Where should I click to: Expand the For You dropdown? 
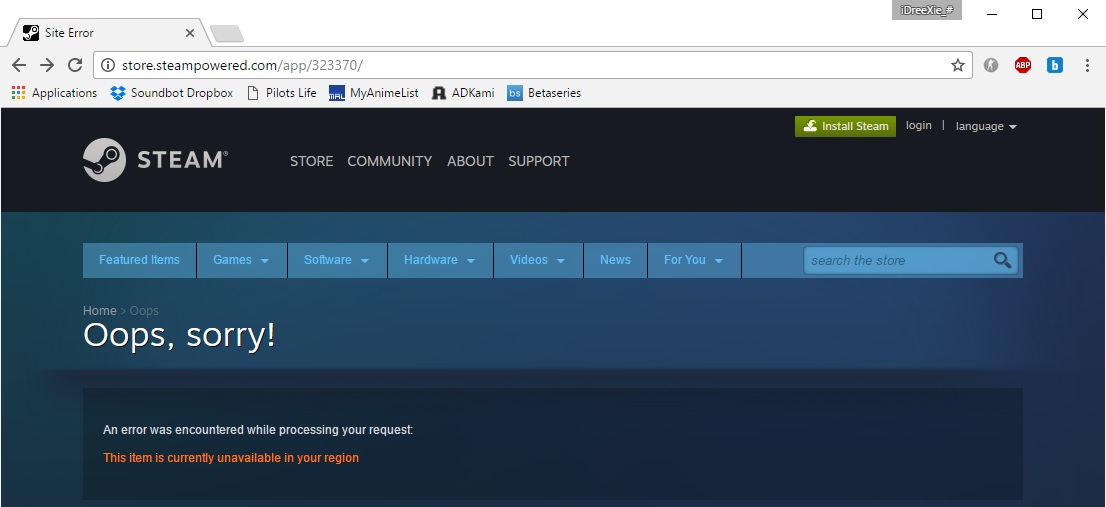click(693, 260)
